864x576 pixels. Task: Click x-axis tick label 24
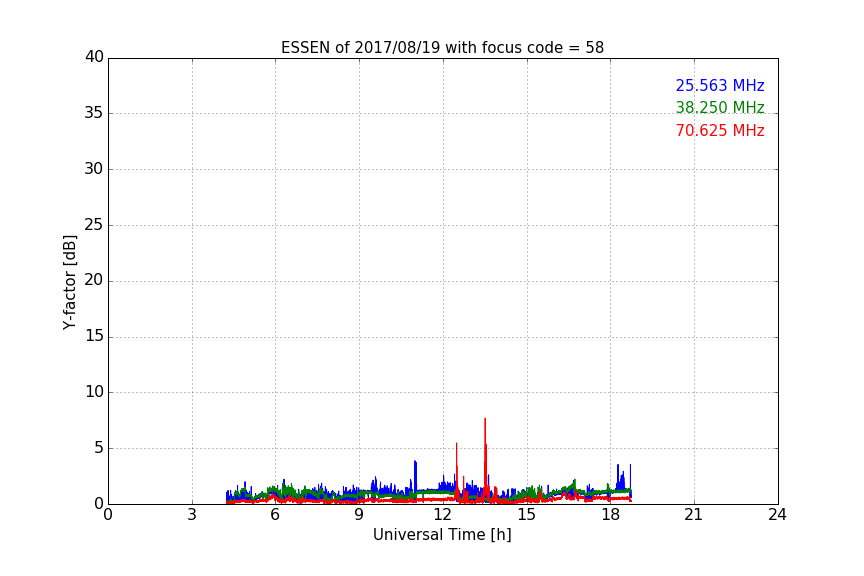[777, 515]
